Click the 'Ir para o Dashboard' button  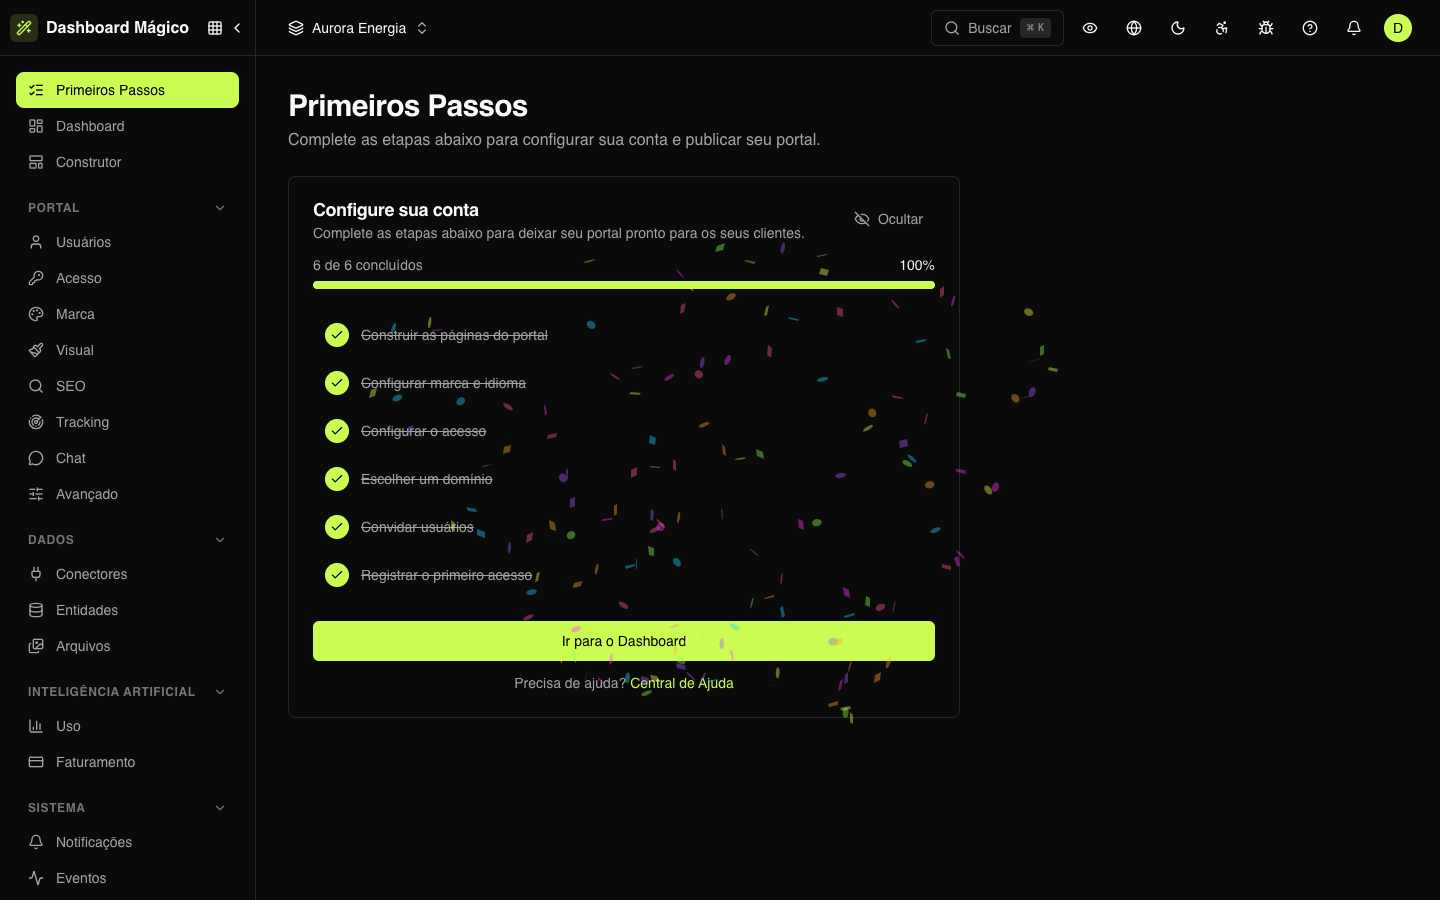[x=624, y=641]
